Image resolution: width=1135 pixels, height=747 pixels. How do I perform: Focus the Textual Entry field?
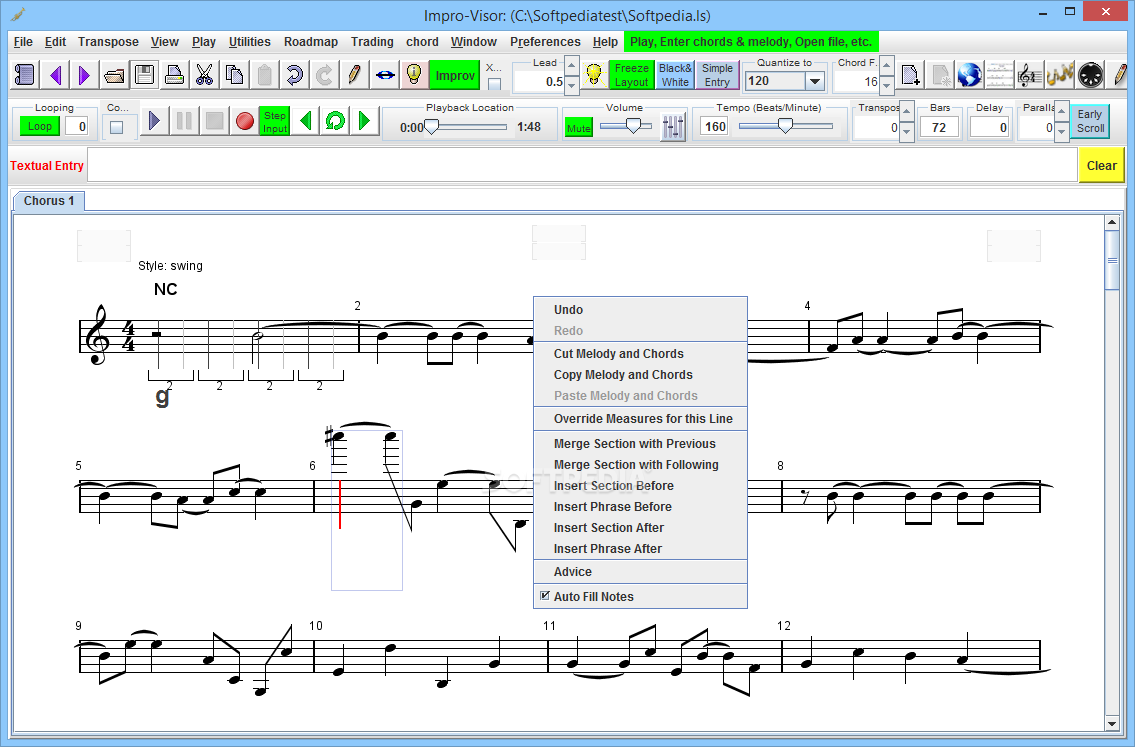point(582,165)
